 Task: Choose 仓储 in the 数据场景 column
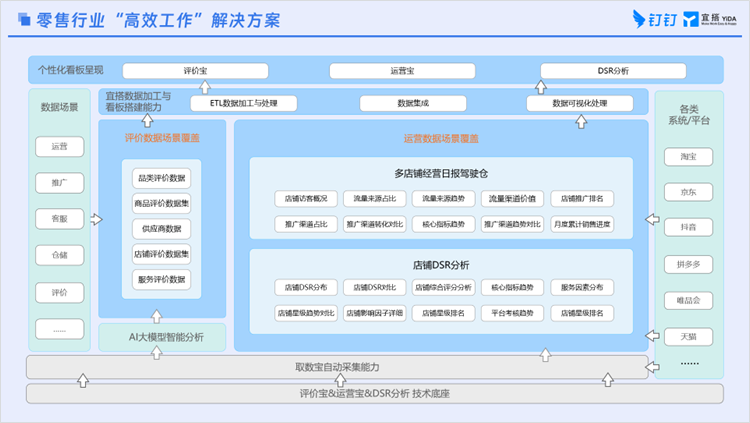tap(59, 255)
